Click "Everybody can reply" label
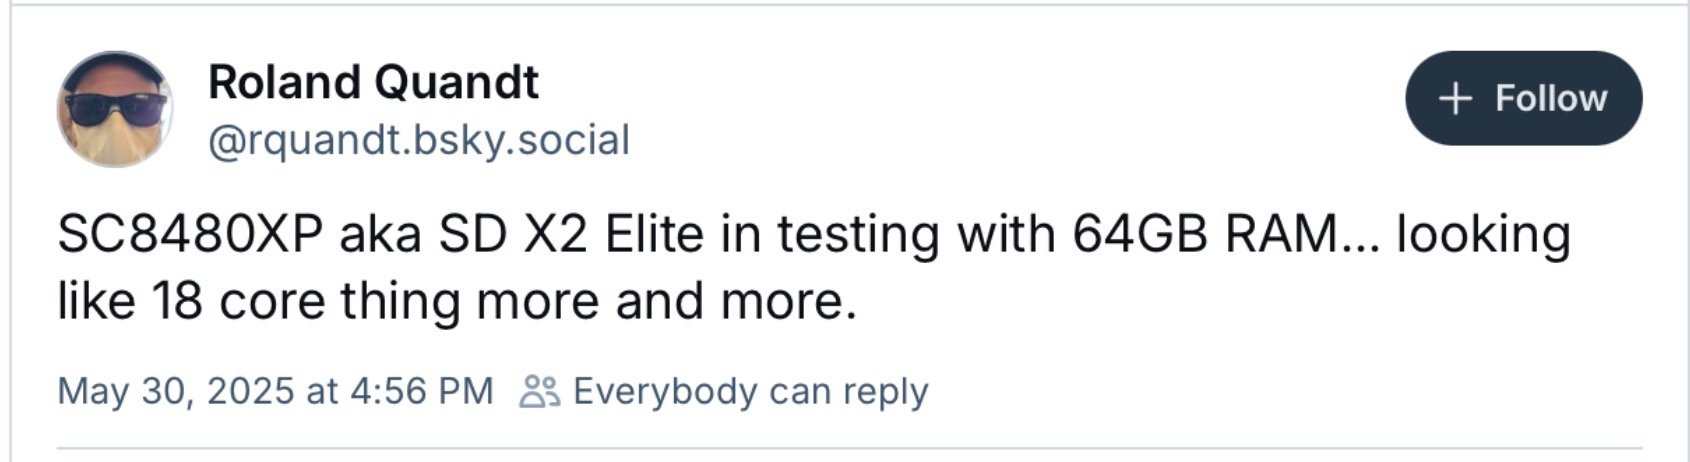Image resolution: width=1690 pixels, height=462 pixels. point(750,391)
